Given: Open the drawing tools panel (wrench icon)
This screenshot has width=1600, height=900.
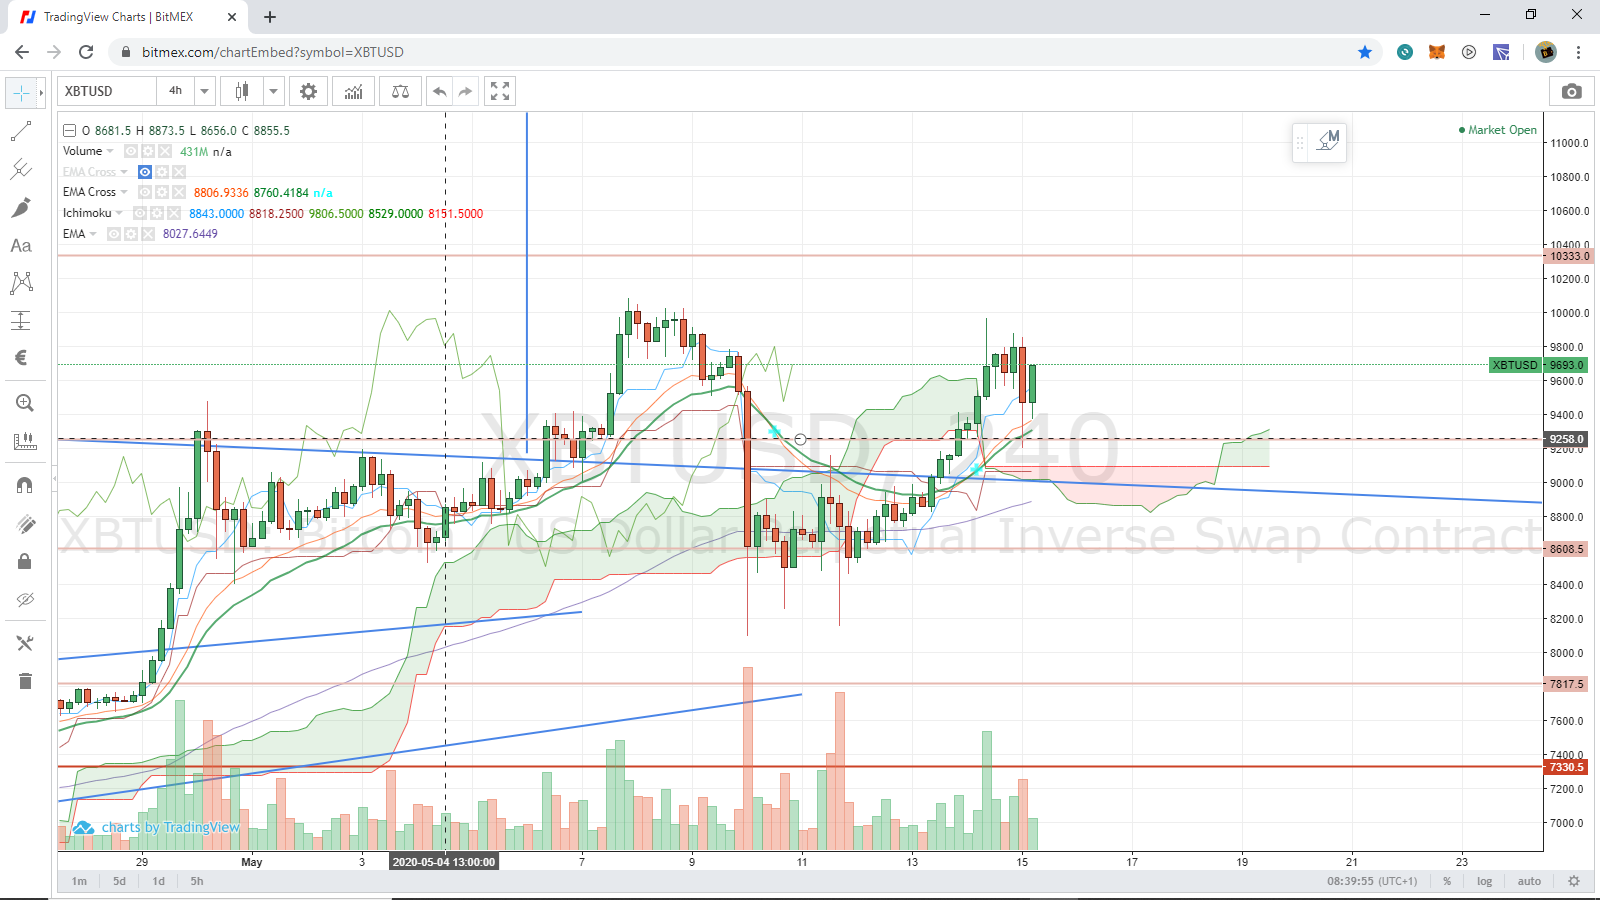Looking at the screenshot, I should coord(25,643).
